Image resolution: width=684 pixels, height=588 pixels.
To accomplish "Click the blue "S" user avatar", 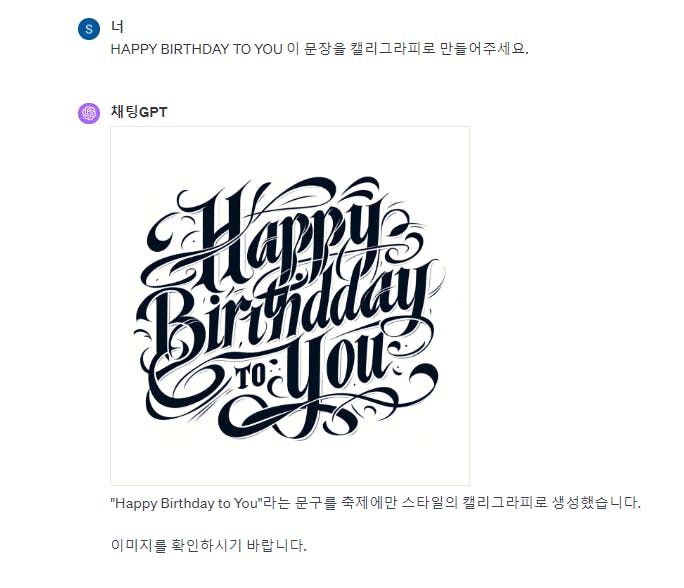I will pyautogui.click(x=89, y=29).
